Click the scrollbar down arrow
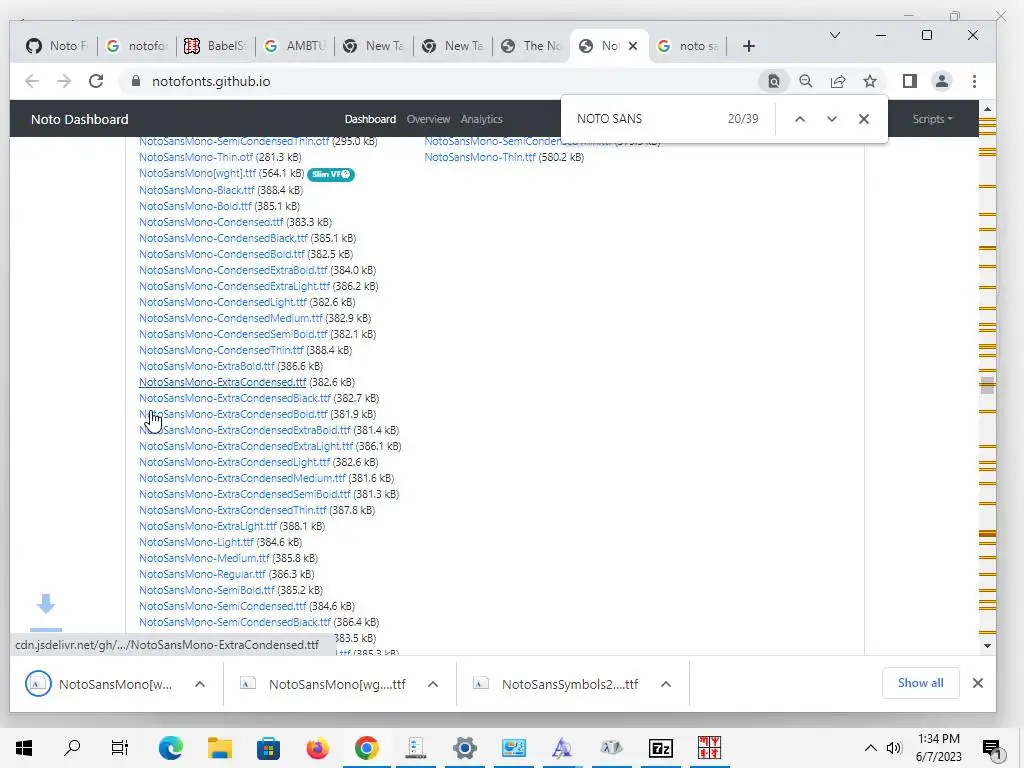 point(987,646)
